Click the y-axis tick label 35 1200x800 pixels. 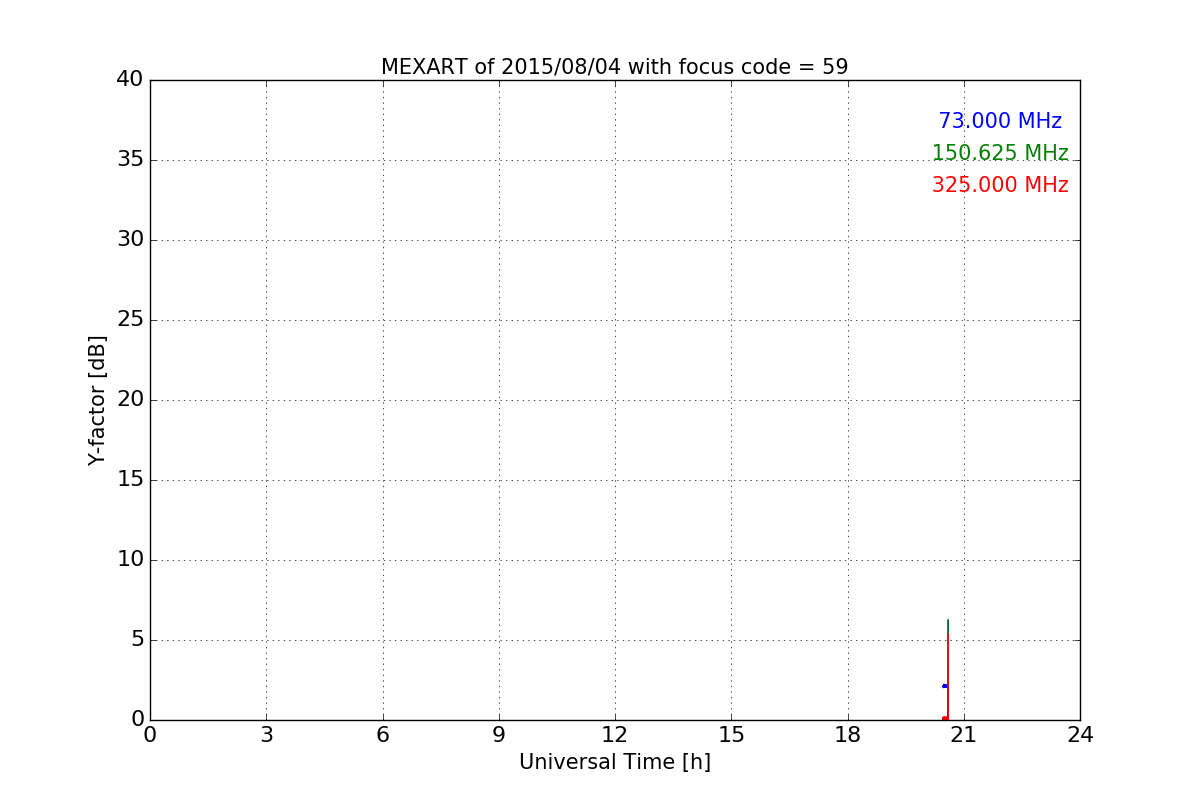coord(130,159)
